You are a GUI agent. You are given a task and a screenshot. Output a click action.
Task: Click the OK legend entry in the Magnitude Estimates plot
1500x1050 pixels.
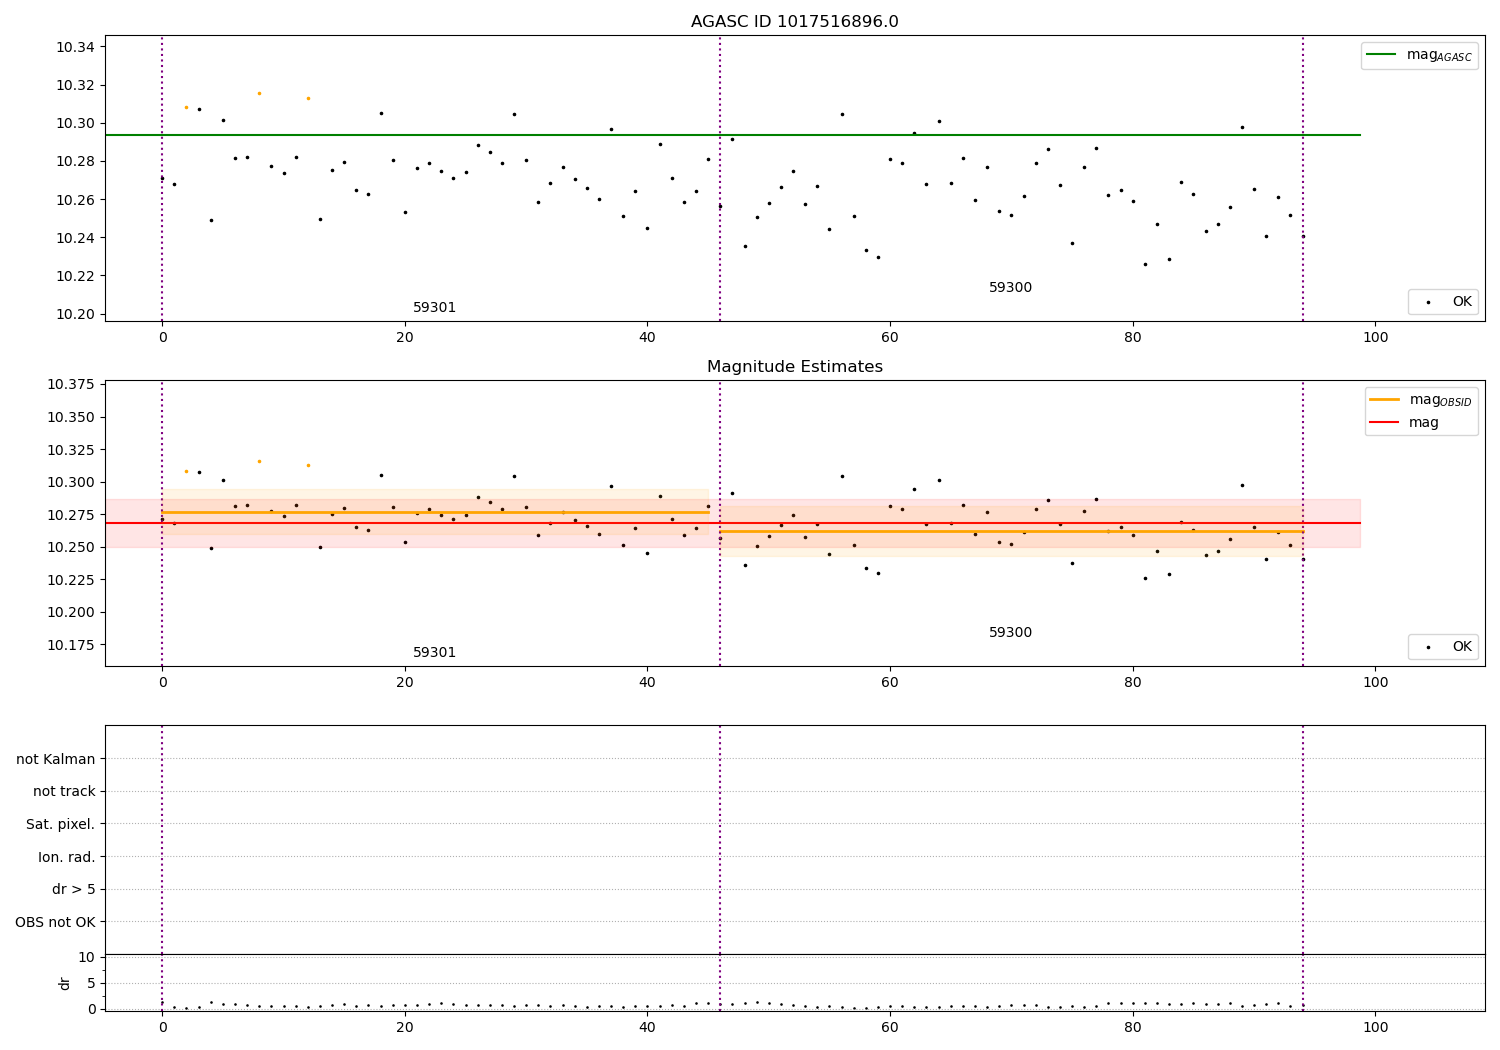tap(1444, 647)
